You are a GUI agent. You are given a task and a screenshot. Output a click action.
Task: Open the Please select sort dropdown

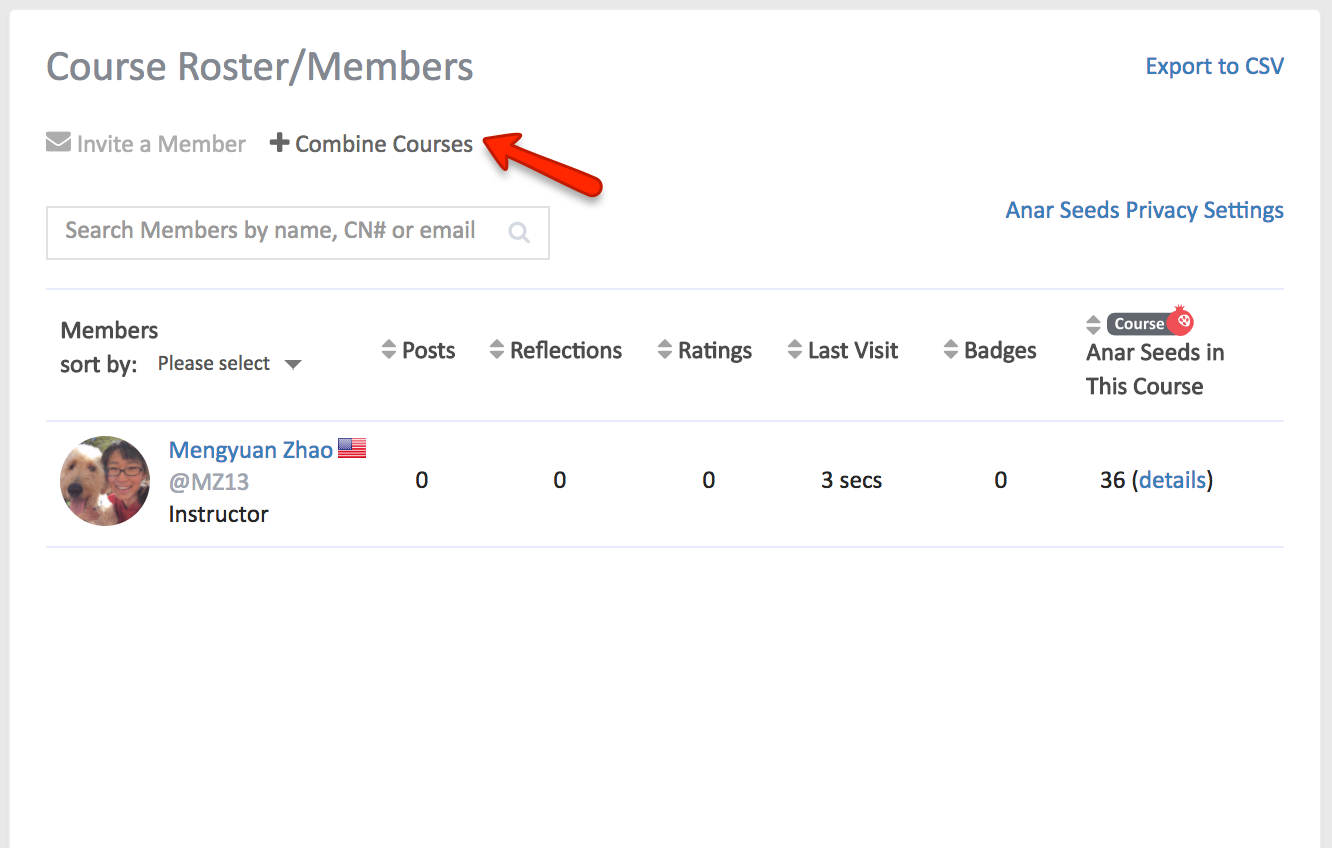point(214,363)
